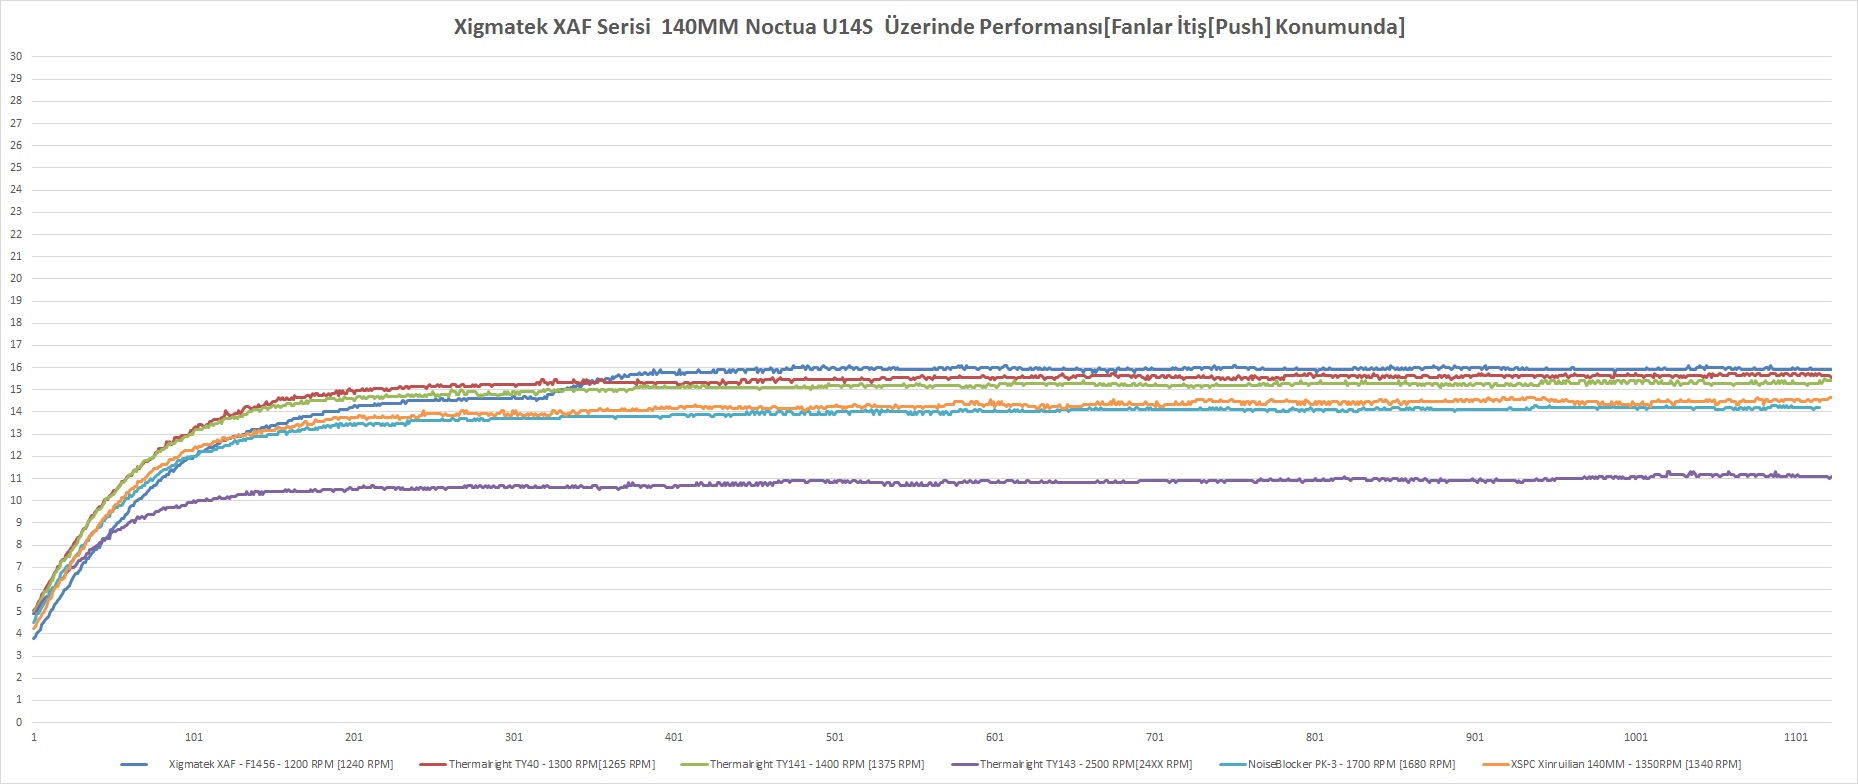The image size is (1858, 784).
Task: Click the teal NoiseBlocker PK-3 legend marker
Action: [x=1233, y=765]
